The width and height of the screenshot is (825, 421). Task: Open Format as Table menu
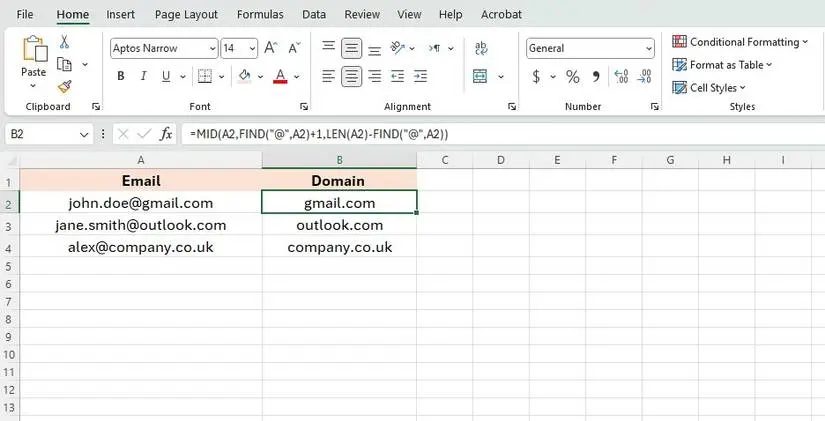[x=722, y=65]
